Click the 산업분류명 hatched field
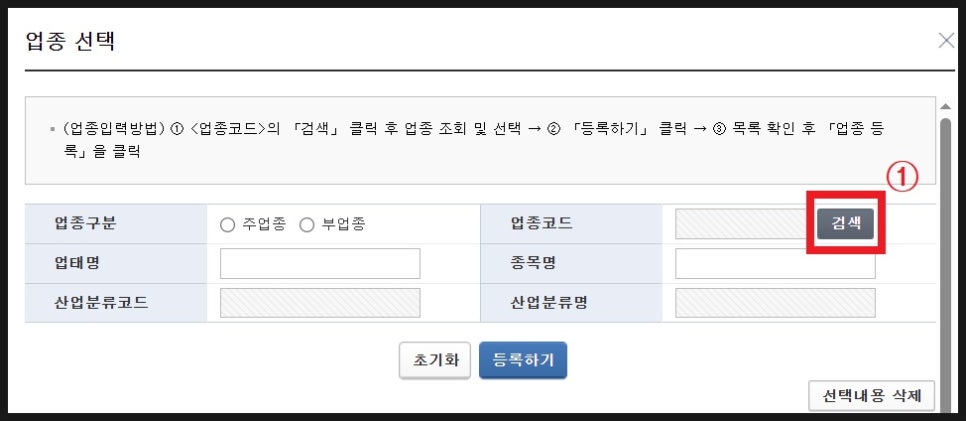The image size is (966, 421). [x=775, y=303]
